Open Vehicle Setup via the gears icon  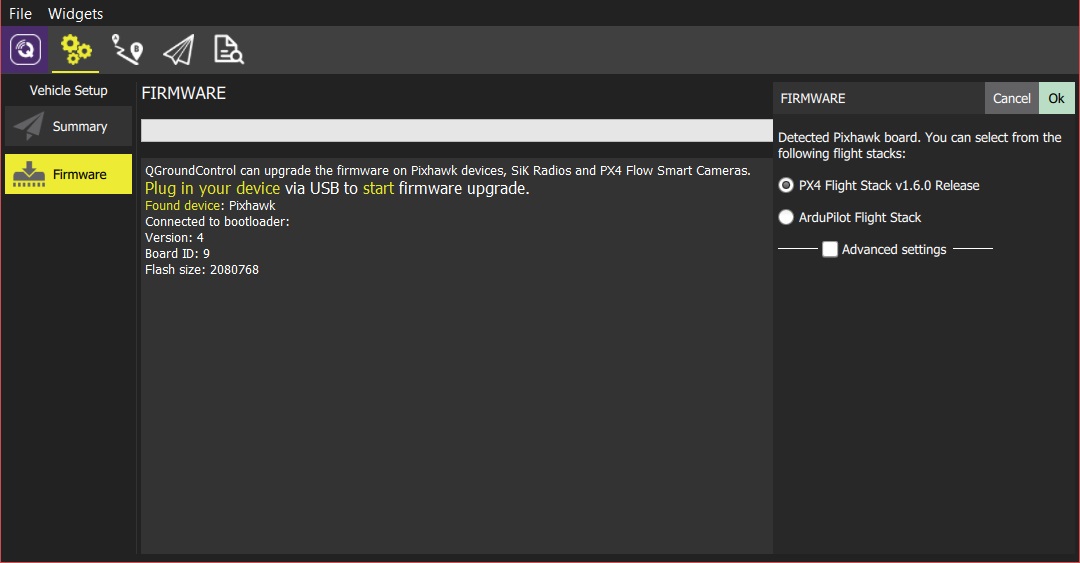point(76,50)
